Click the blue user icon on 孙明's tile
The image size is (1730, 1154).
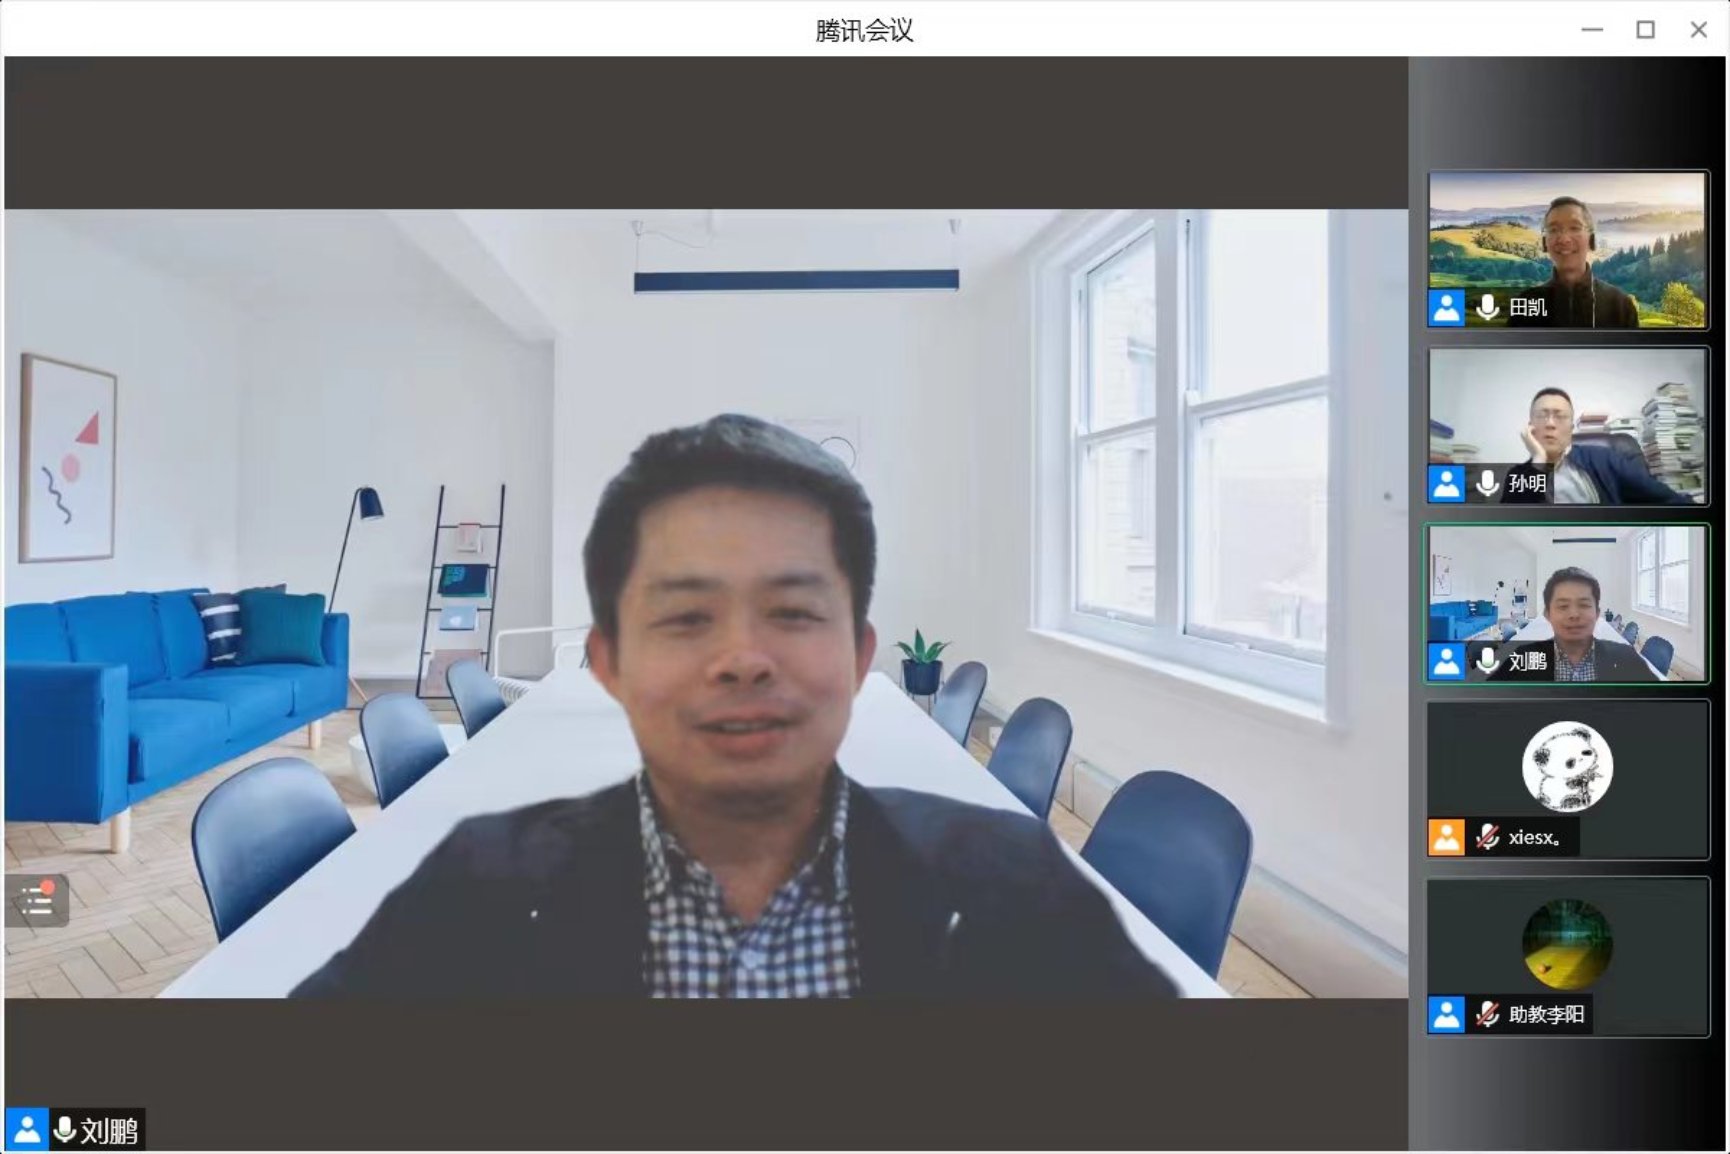[1446, 484]
